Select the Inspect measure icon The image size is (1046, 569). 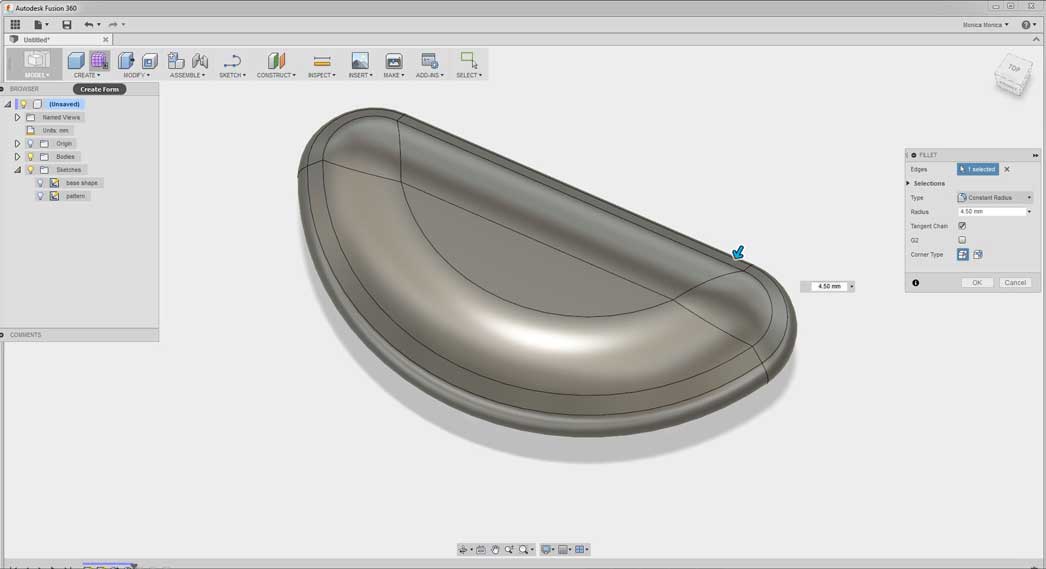[322, 61]
